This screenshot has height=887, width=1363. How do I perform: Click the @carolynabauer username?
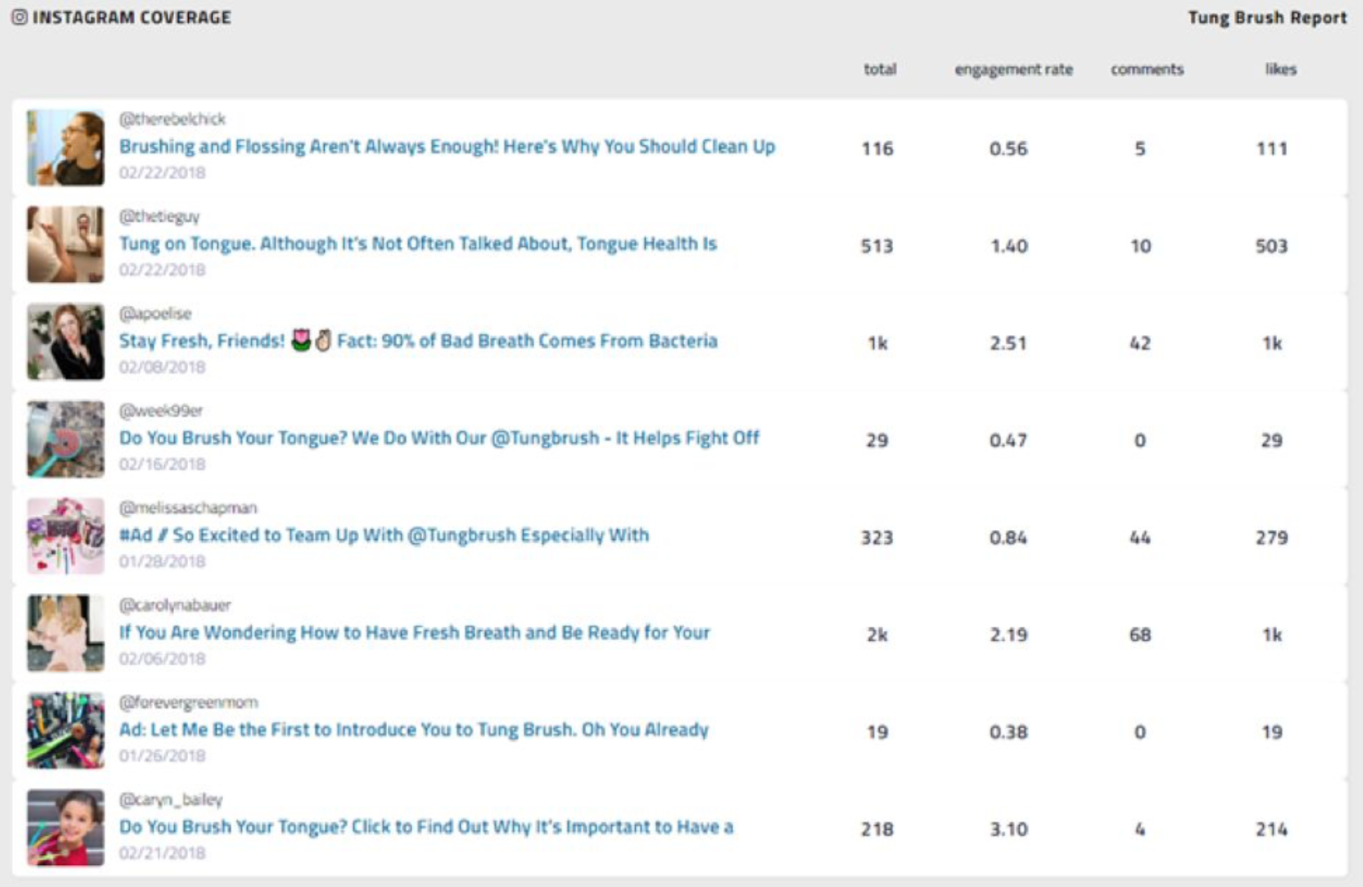[175, 605]
